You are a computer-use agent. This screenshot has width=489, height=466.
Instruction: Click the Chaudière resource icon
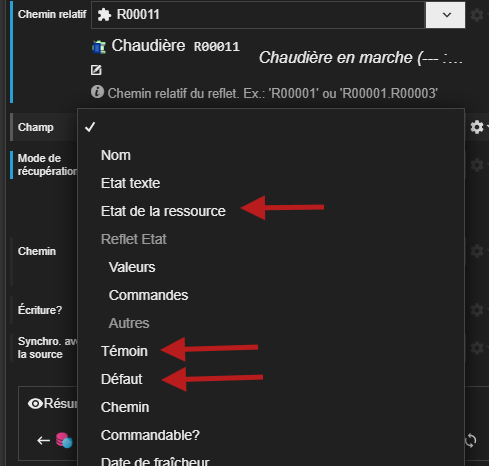pos(99,47)
